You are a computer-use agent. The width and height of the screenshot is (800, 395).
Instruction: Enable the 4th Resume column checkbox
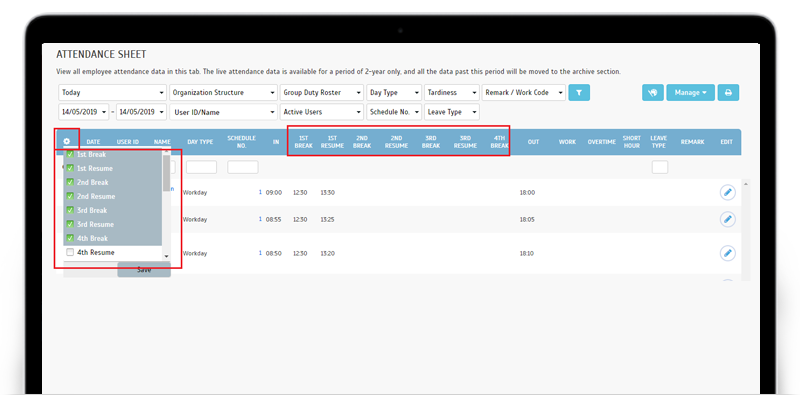click(70, 252)
